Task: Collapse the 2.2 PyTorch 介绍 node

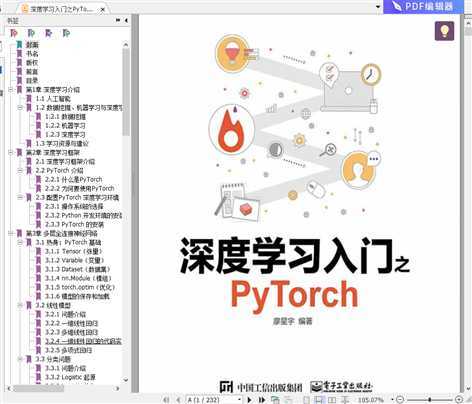Action: click(x=20, y=171)
